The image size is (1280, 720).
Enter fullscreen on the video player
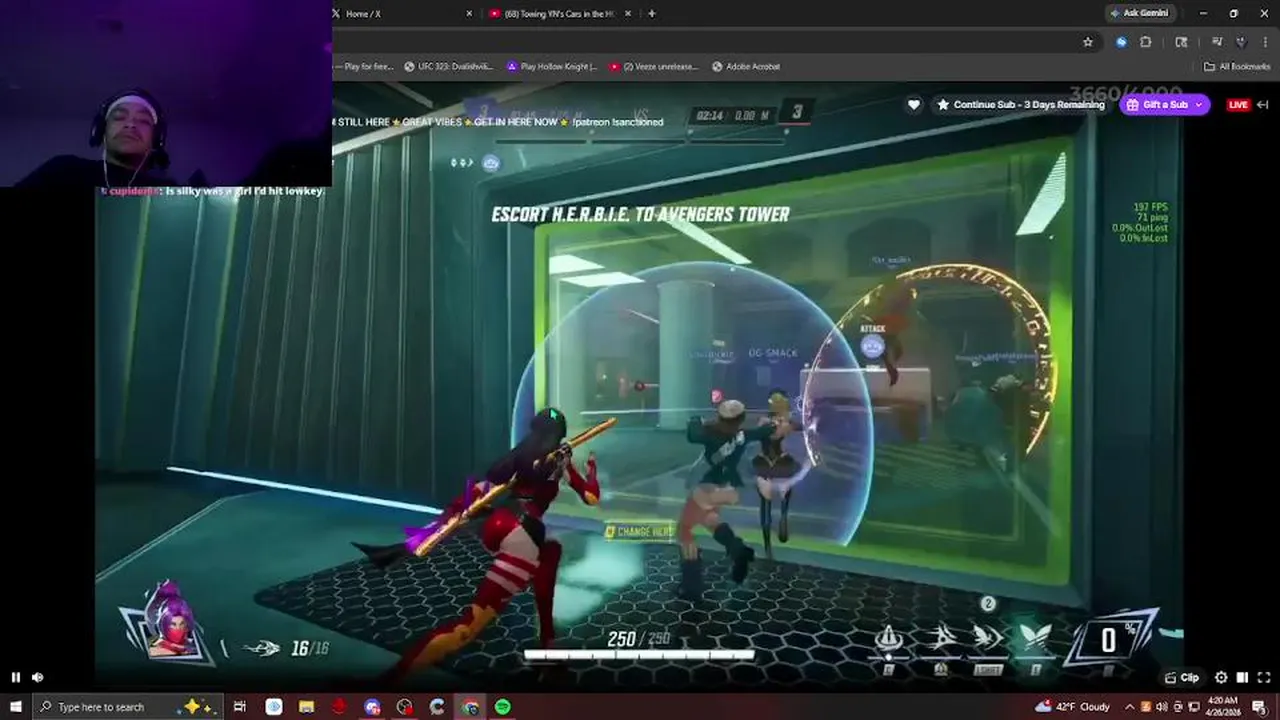1264,677
